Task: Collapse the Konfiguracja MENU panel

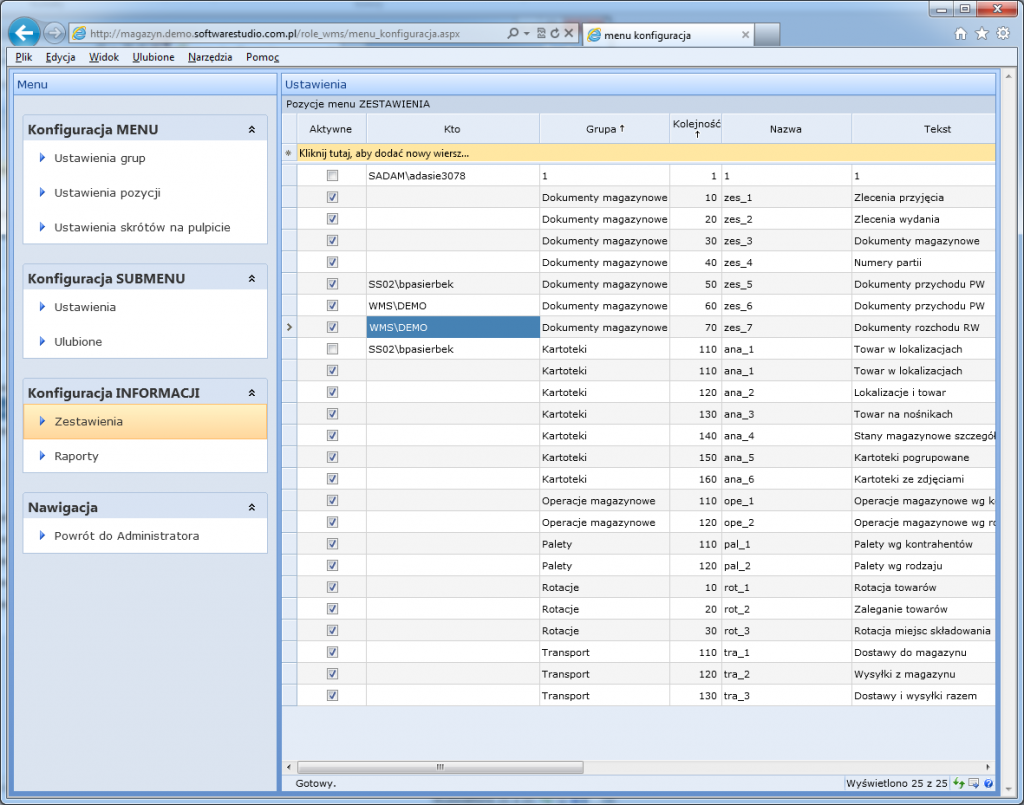Action: point(252,130)
